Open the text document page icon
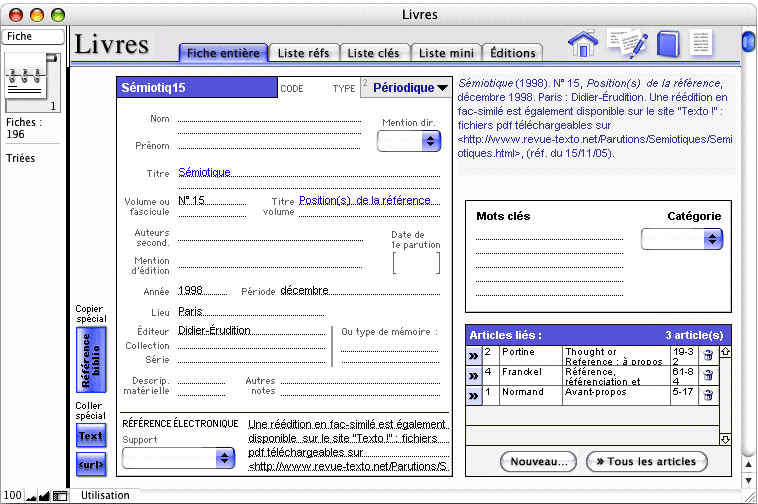758x504 pixels. coord(700,43)
